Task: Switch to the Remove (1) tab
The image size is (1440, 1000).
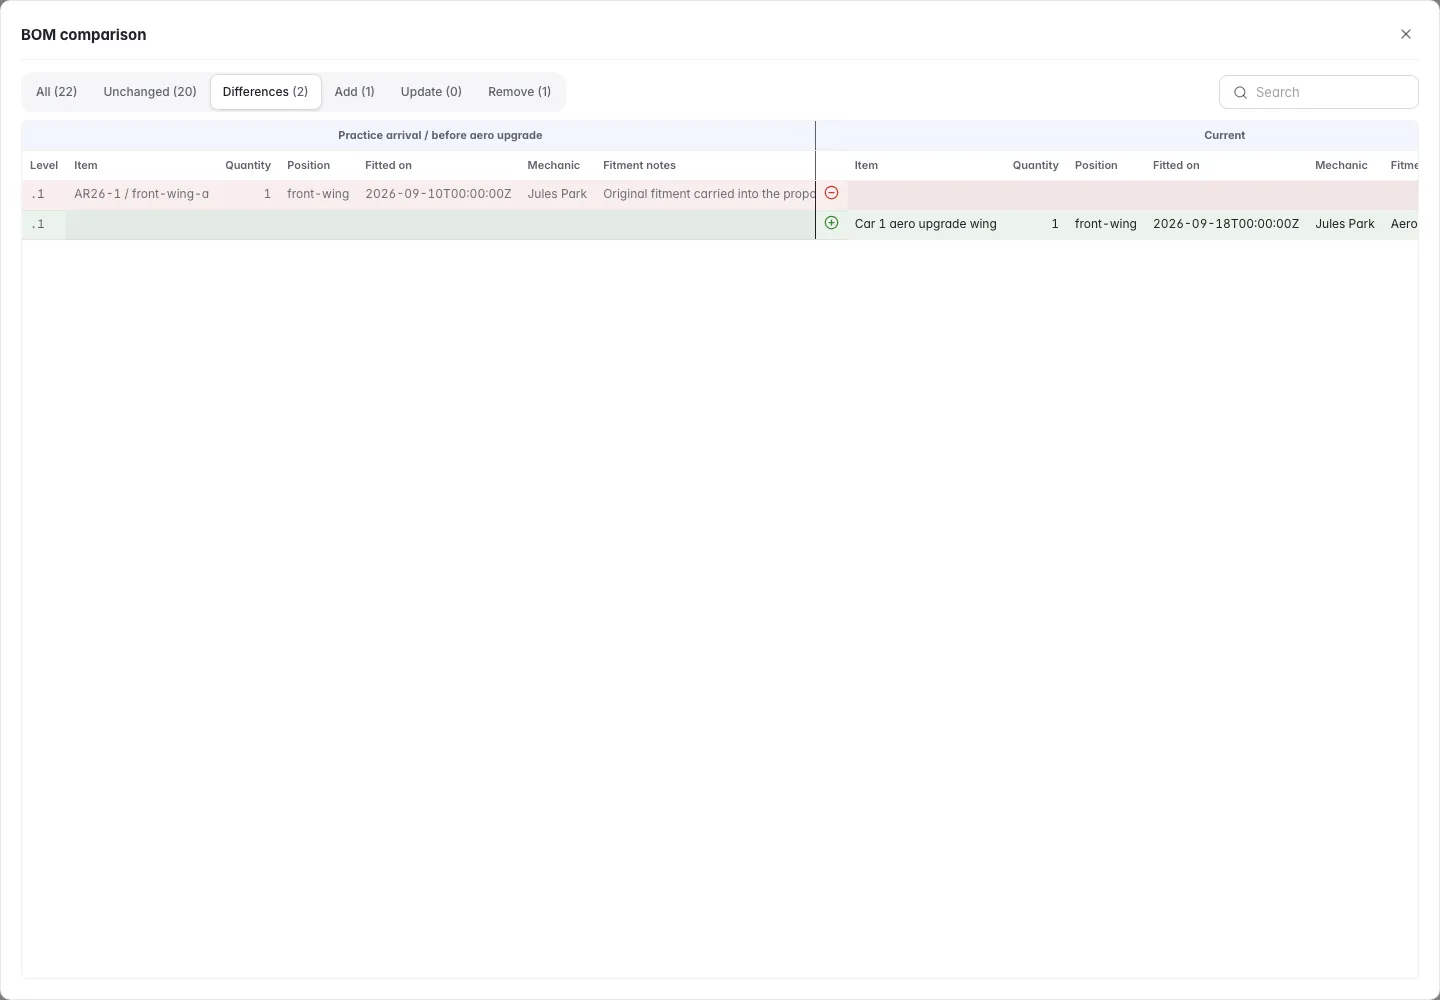Action: click(519, 92)
